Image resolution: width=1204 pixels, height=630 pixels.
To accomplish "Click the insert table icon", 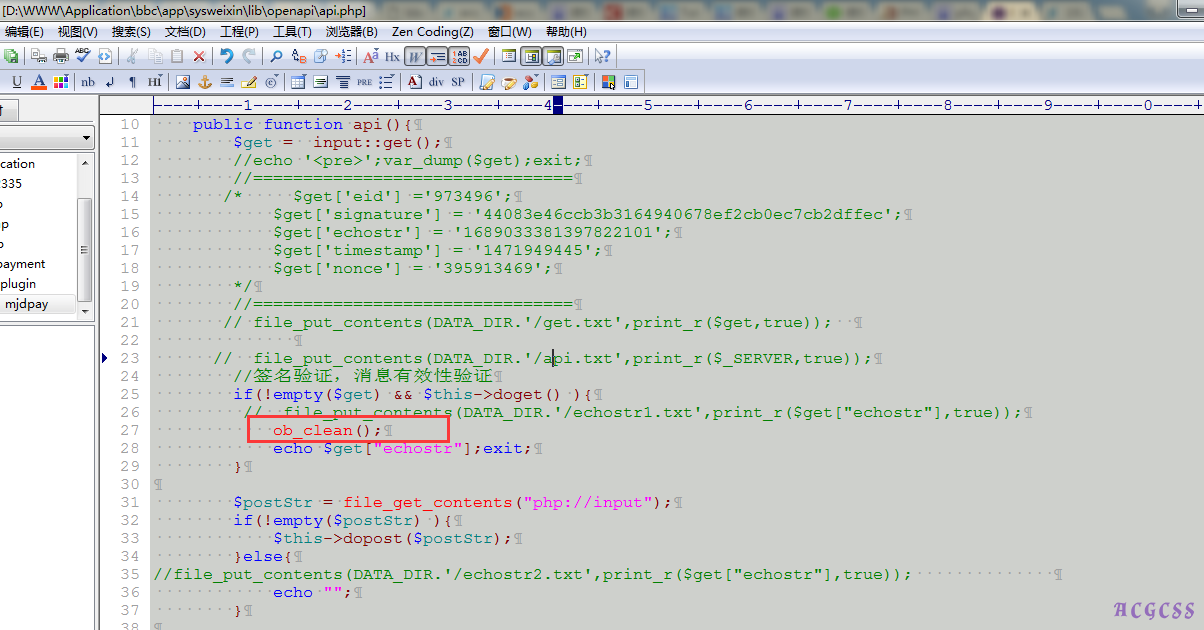I will coord(299,82).
